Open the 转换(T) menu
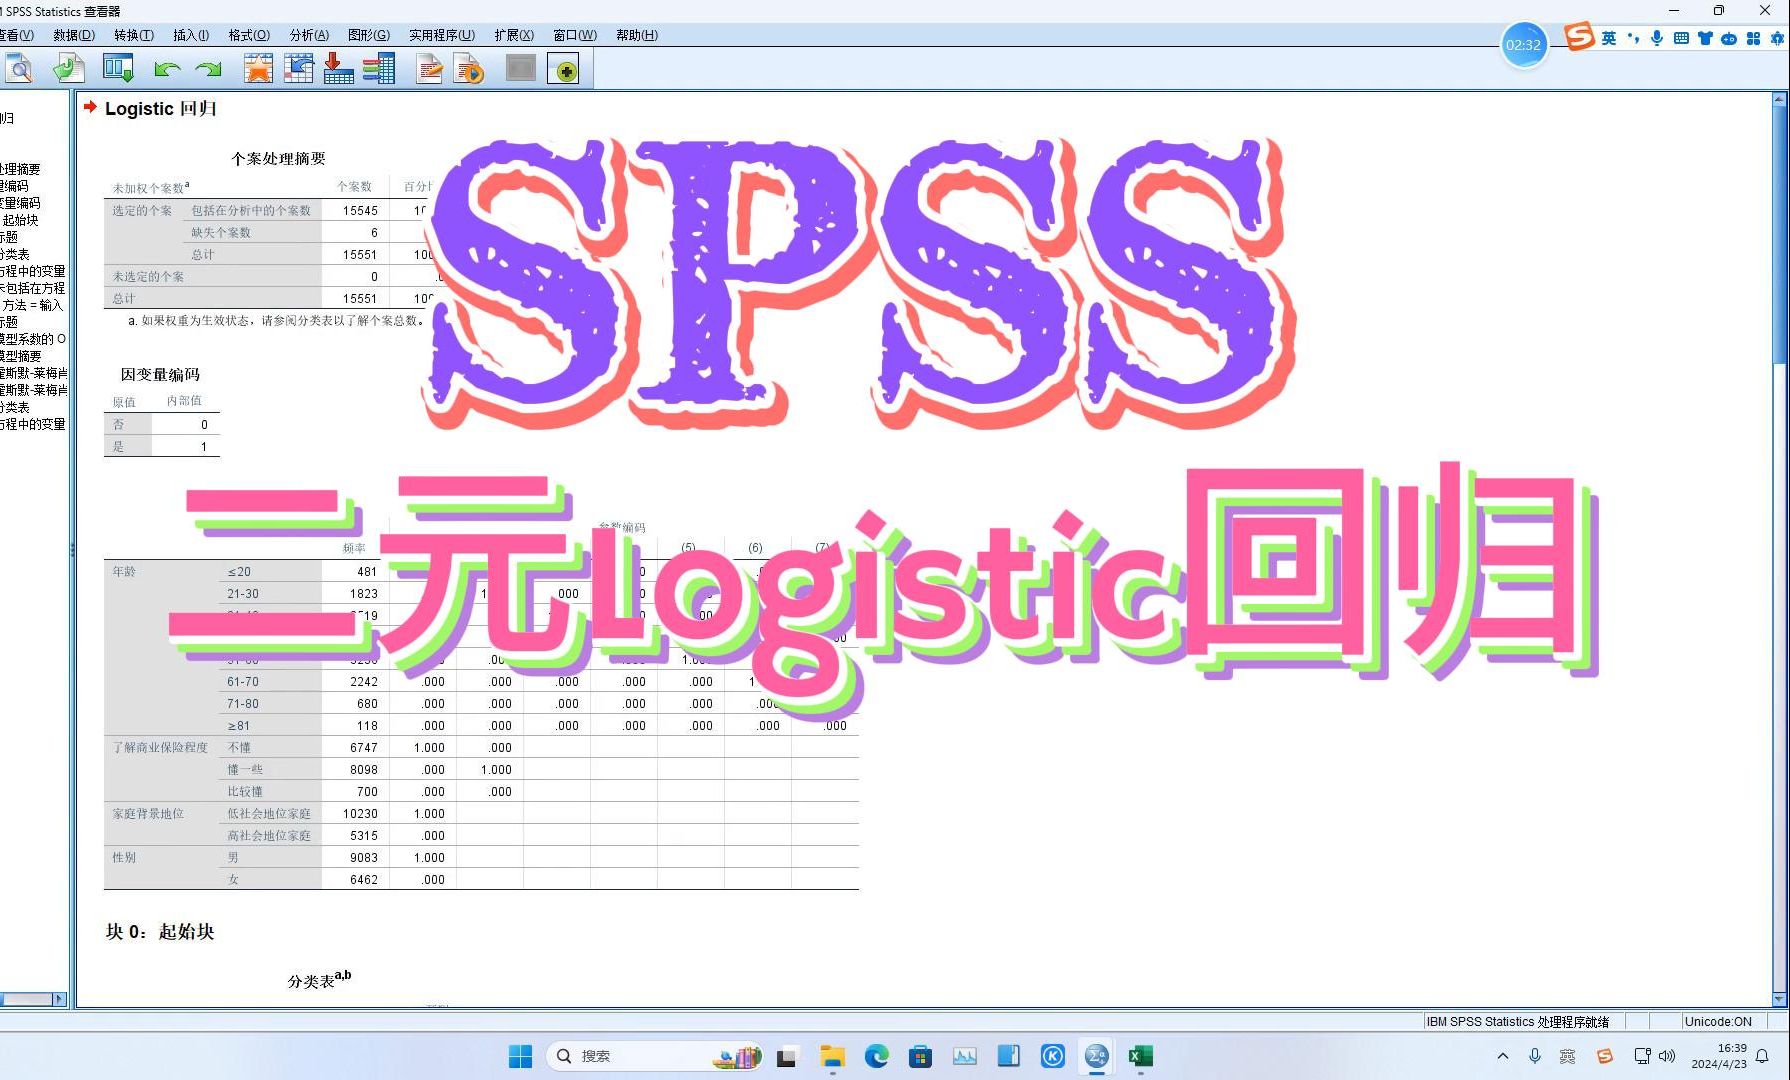Screen dimensions: 1790x1080 (134, 35)
